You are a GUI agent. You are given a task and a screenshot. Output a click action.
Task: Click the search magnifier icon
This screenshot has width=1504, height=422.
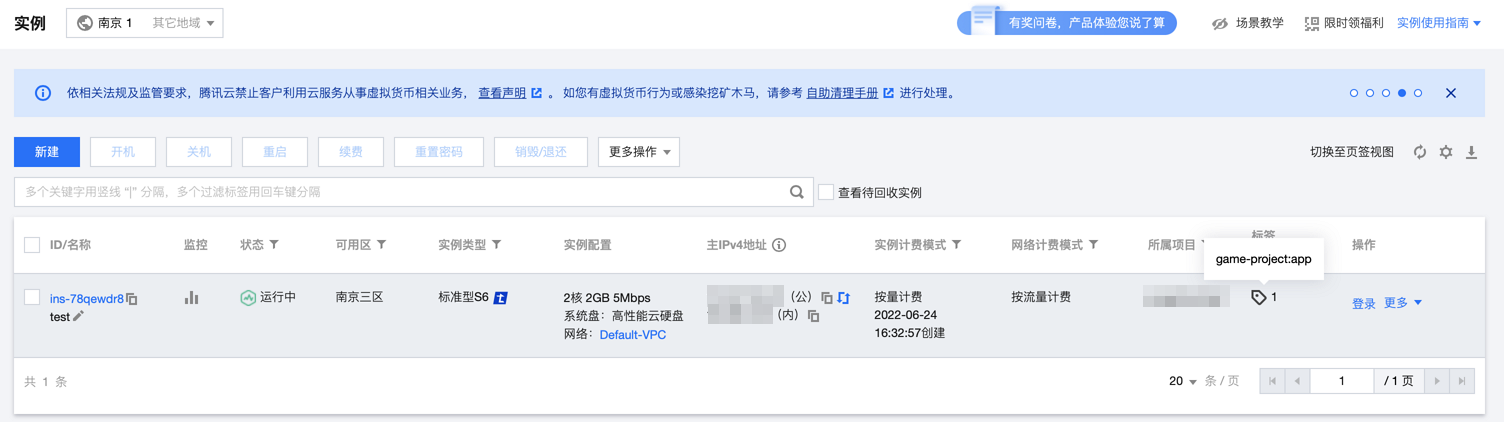click(796, 192)
